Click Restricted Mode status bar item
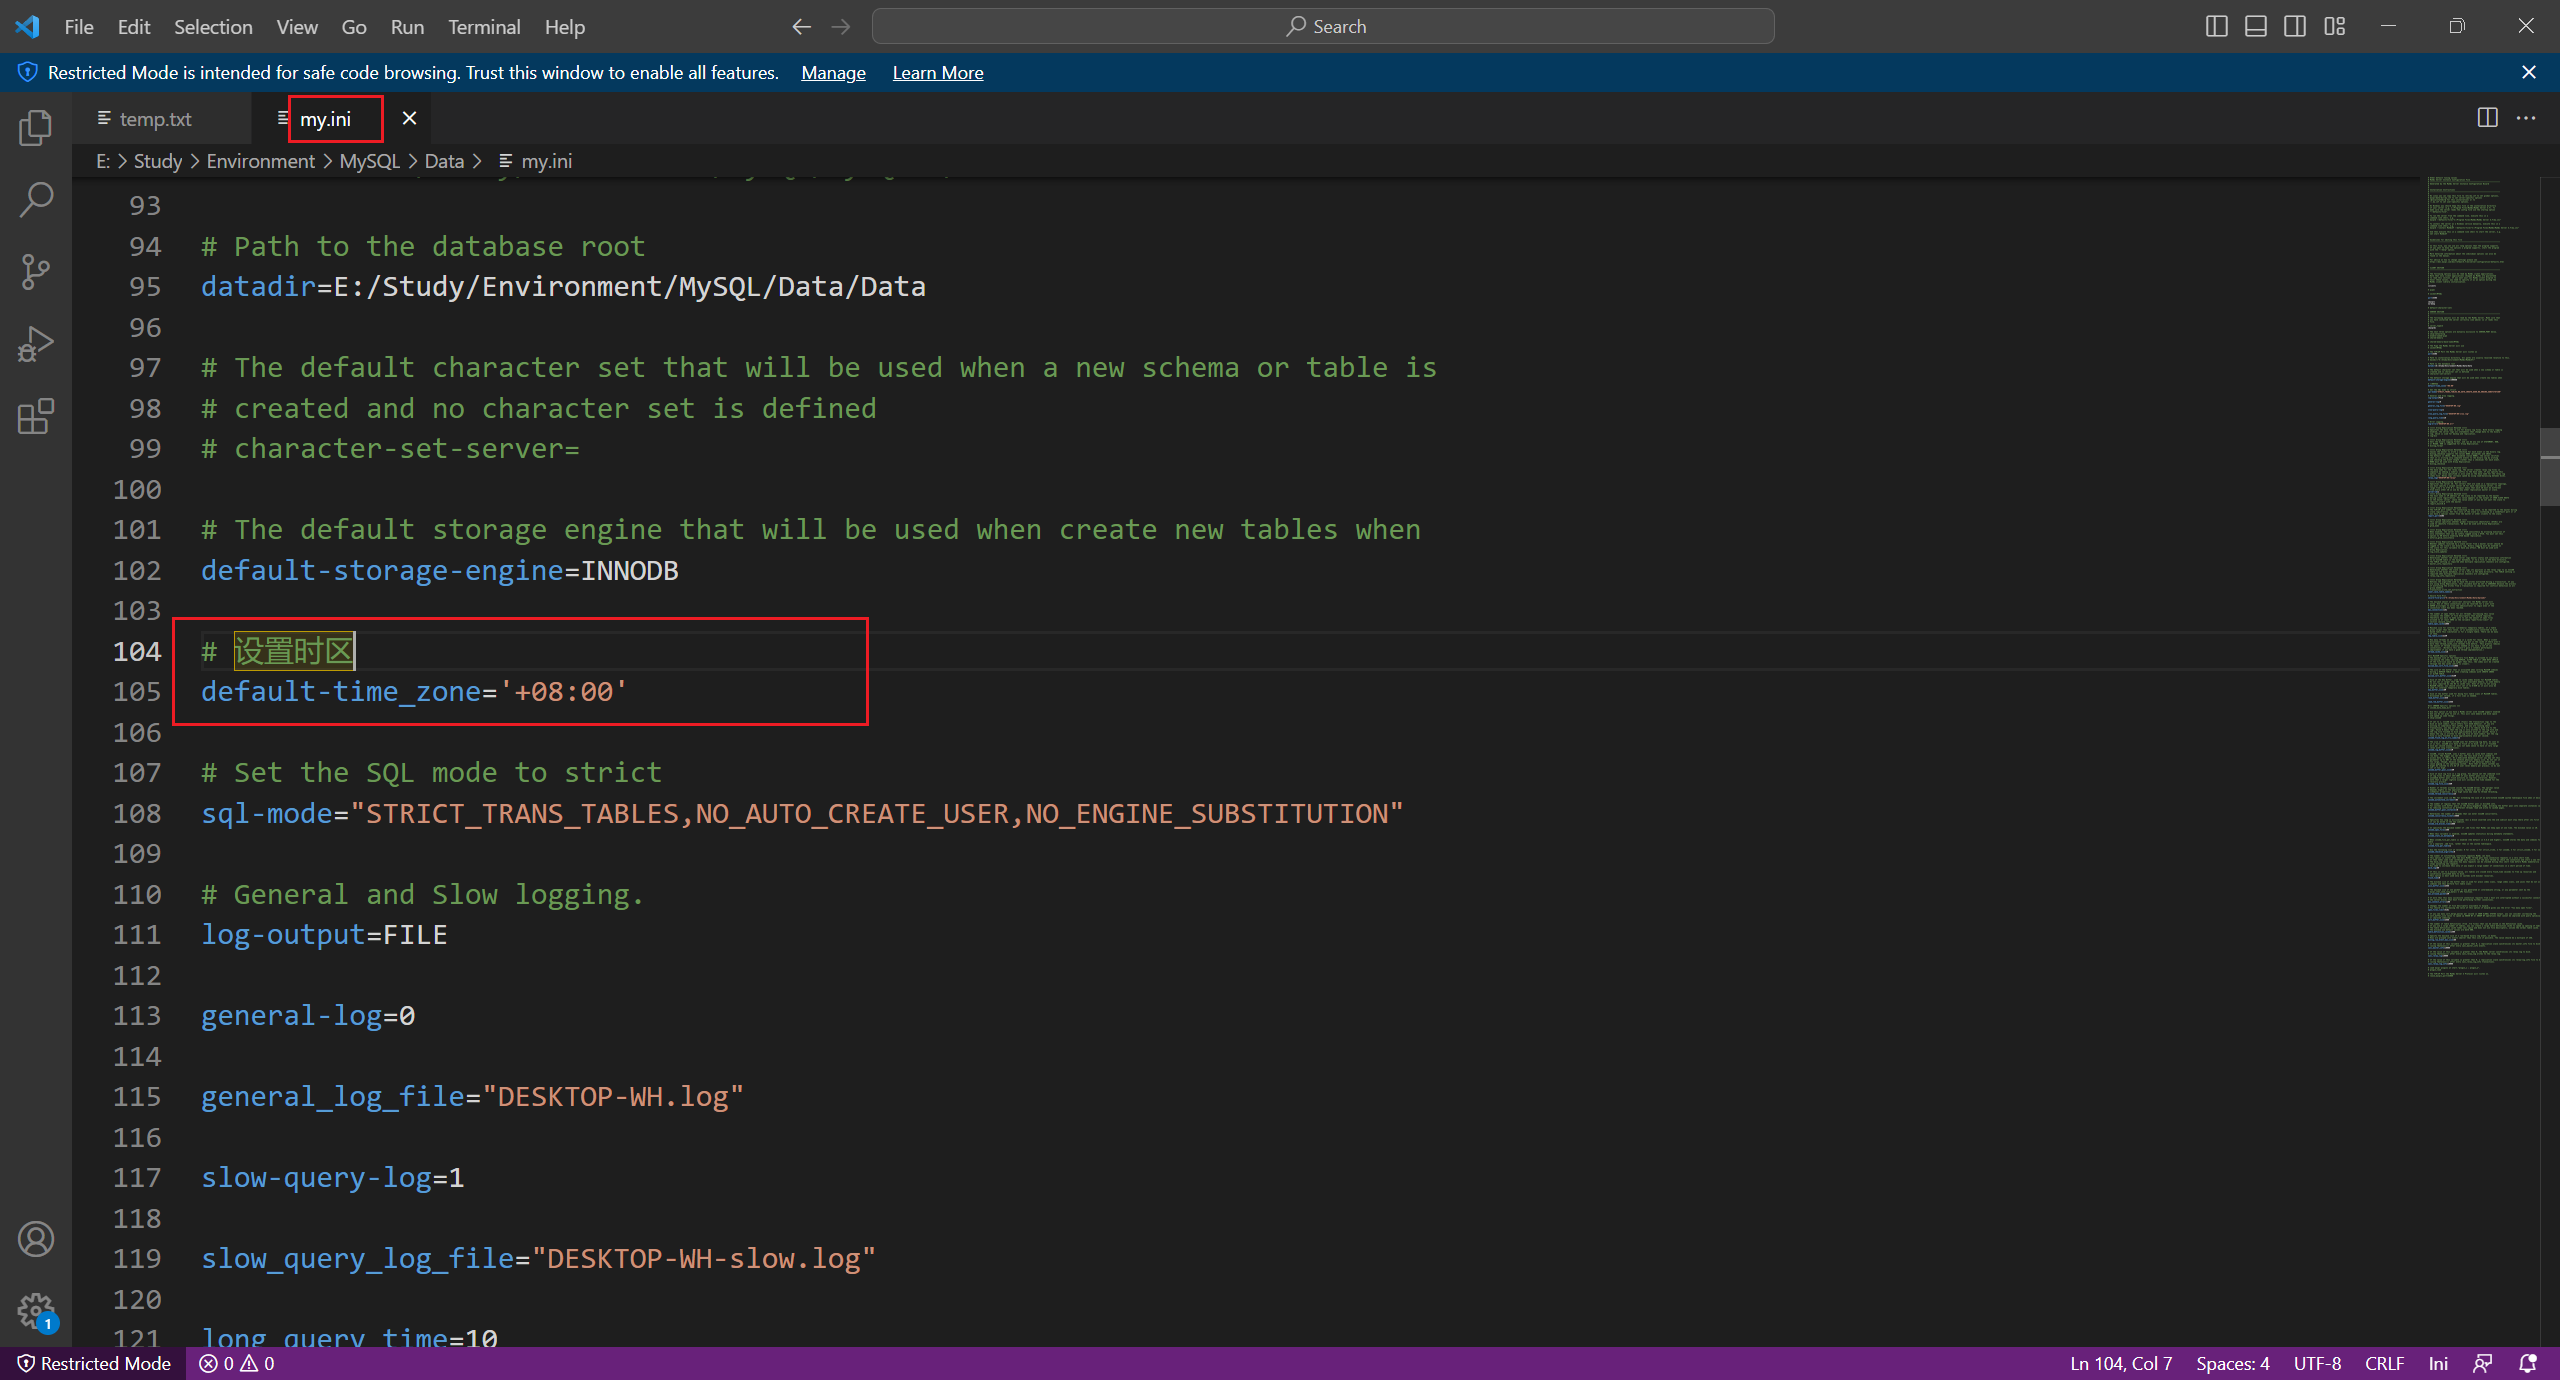Viewport: 2560px width, 1380px height. tap(94, 1363)
